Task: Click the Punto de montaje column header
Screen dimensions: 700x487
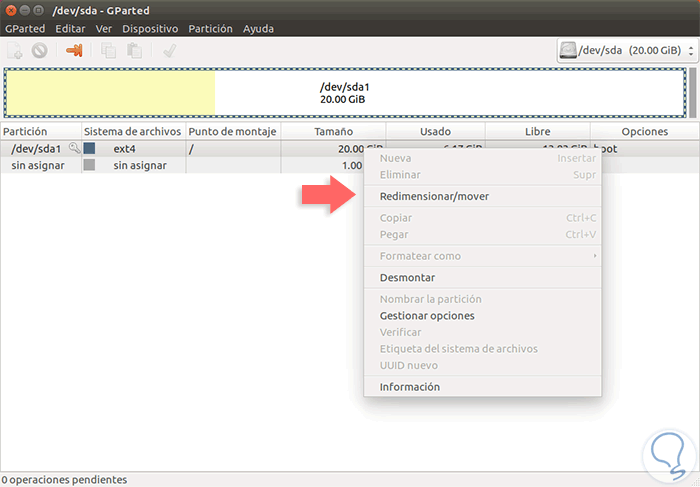Action: coord(233,132)
